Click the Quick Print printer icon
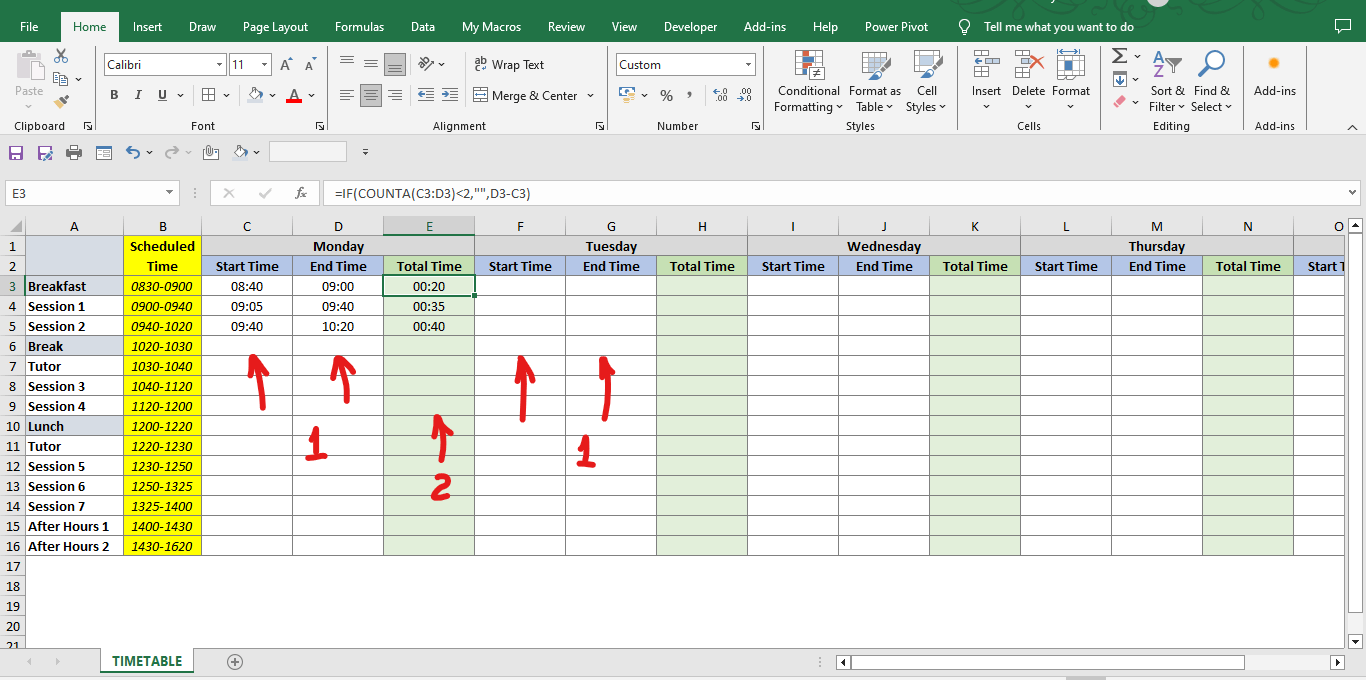 tap(74, 152)
